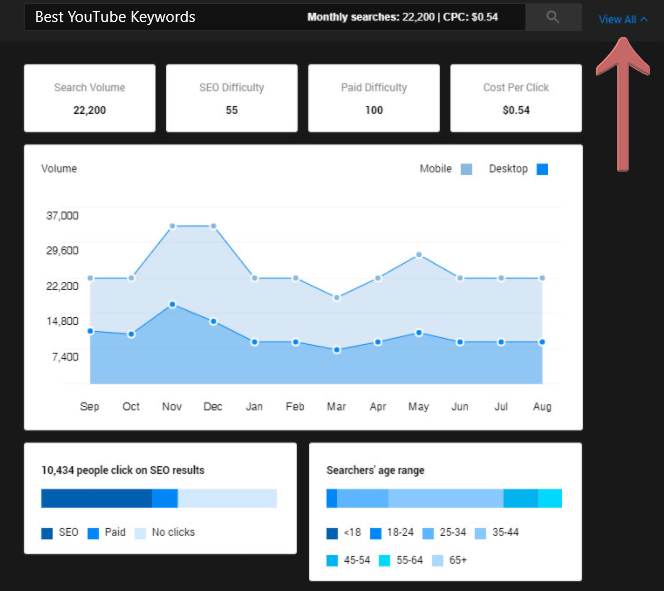Click the SEO segment of clicks bar
664x591 pixels.
coord(97,498)
